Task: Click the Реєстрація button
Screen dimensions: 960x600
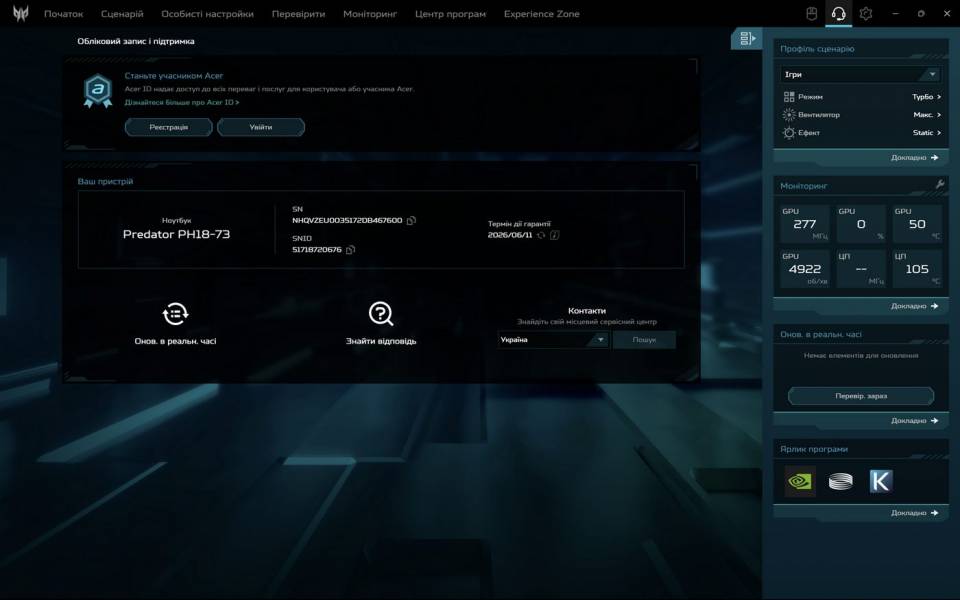Action: click(x=168, y=127)
